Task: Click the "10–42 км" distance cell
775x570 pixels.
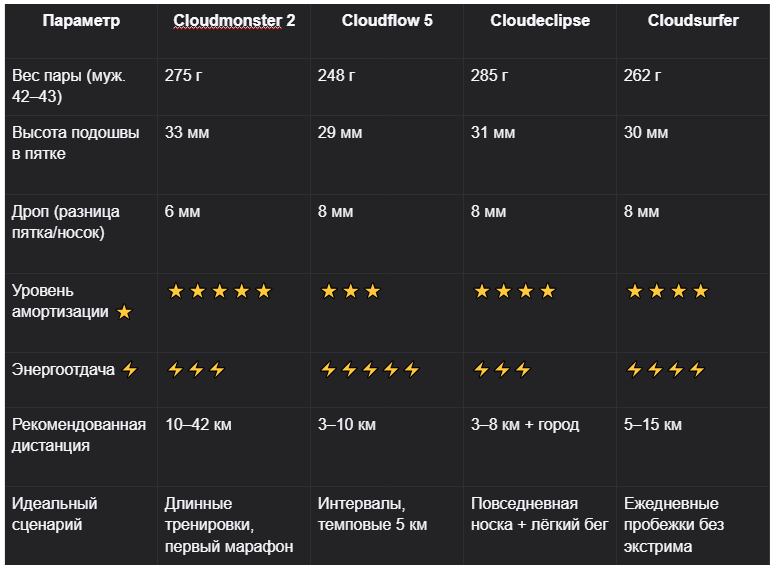Action: [x=198, y=424]
